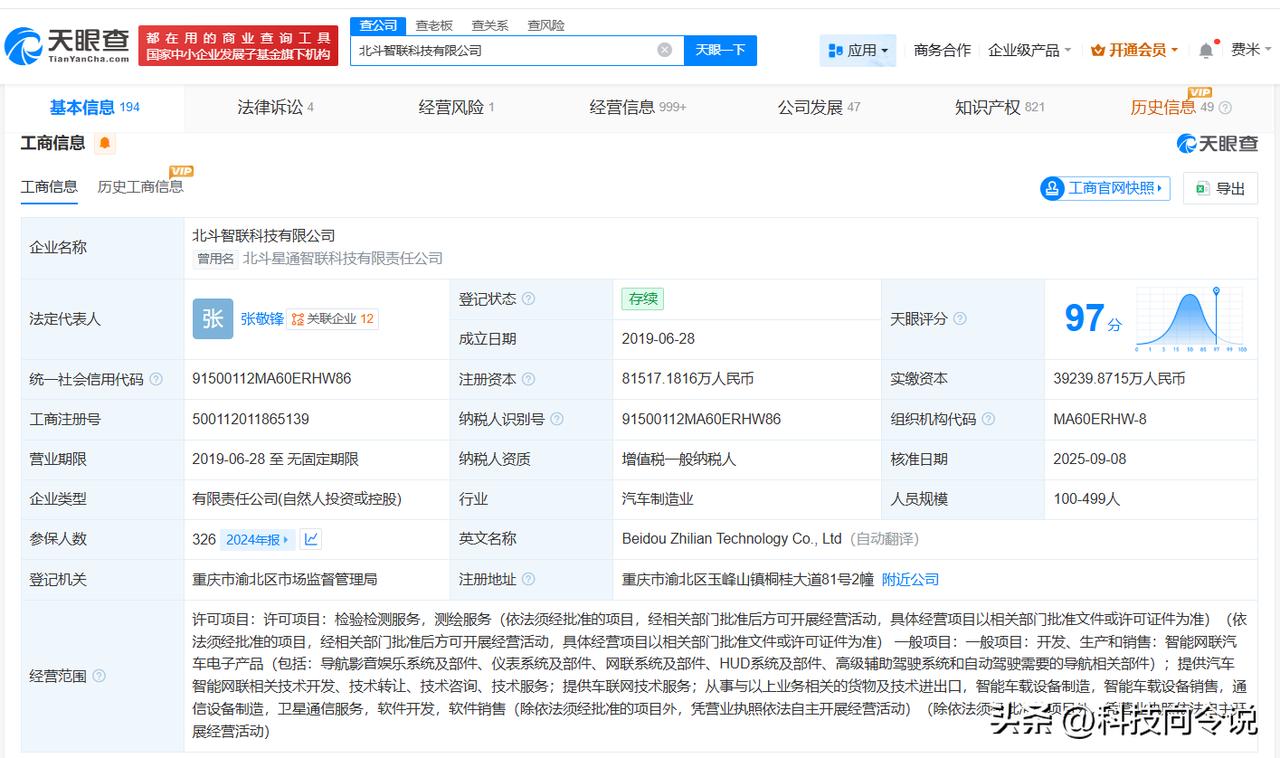Click the help icon beside 统一社会信用代码

(155, 379)
